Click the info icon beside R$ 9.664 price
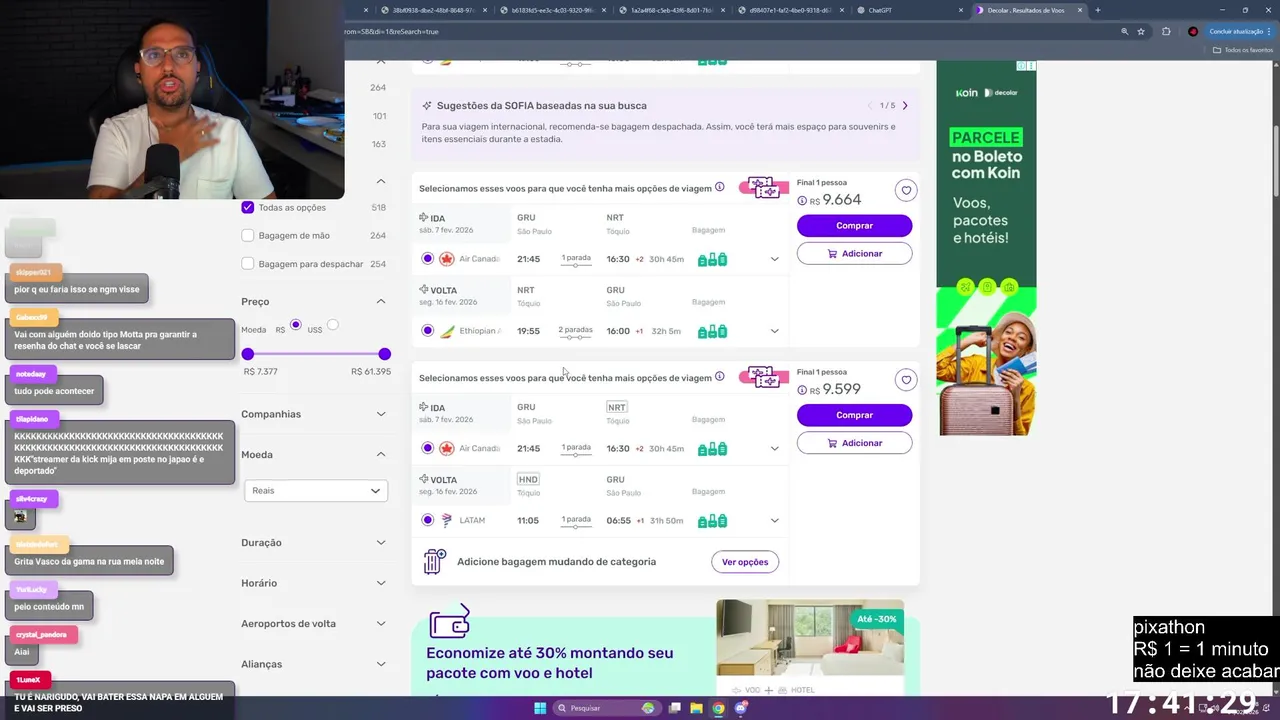This screenshot has height=720, width=1280. pyautogui.click(x=802, y=201)
